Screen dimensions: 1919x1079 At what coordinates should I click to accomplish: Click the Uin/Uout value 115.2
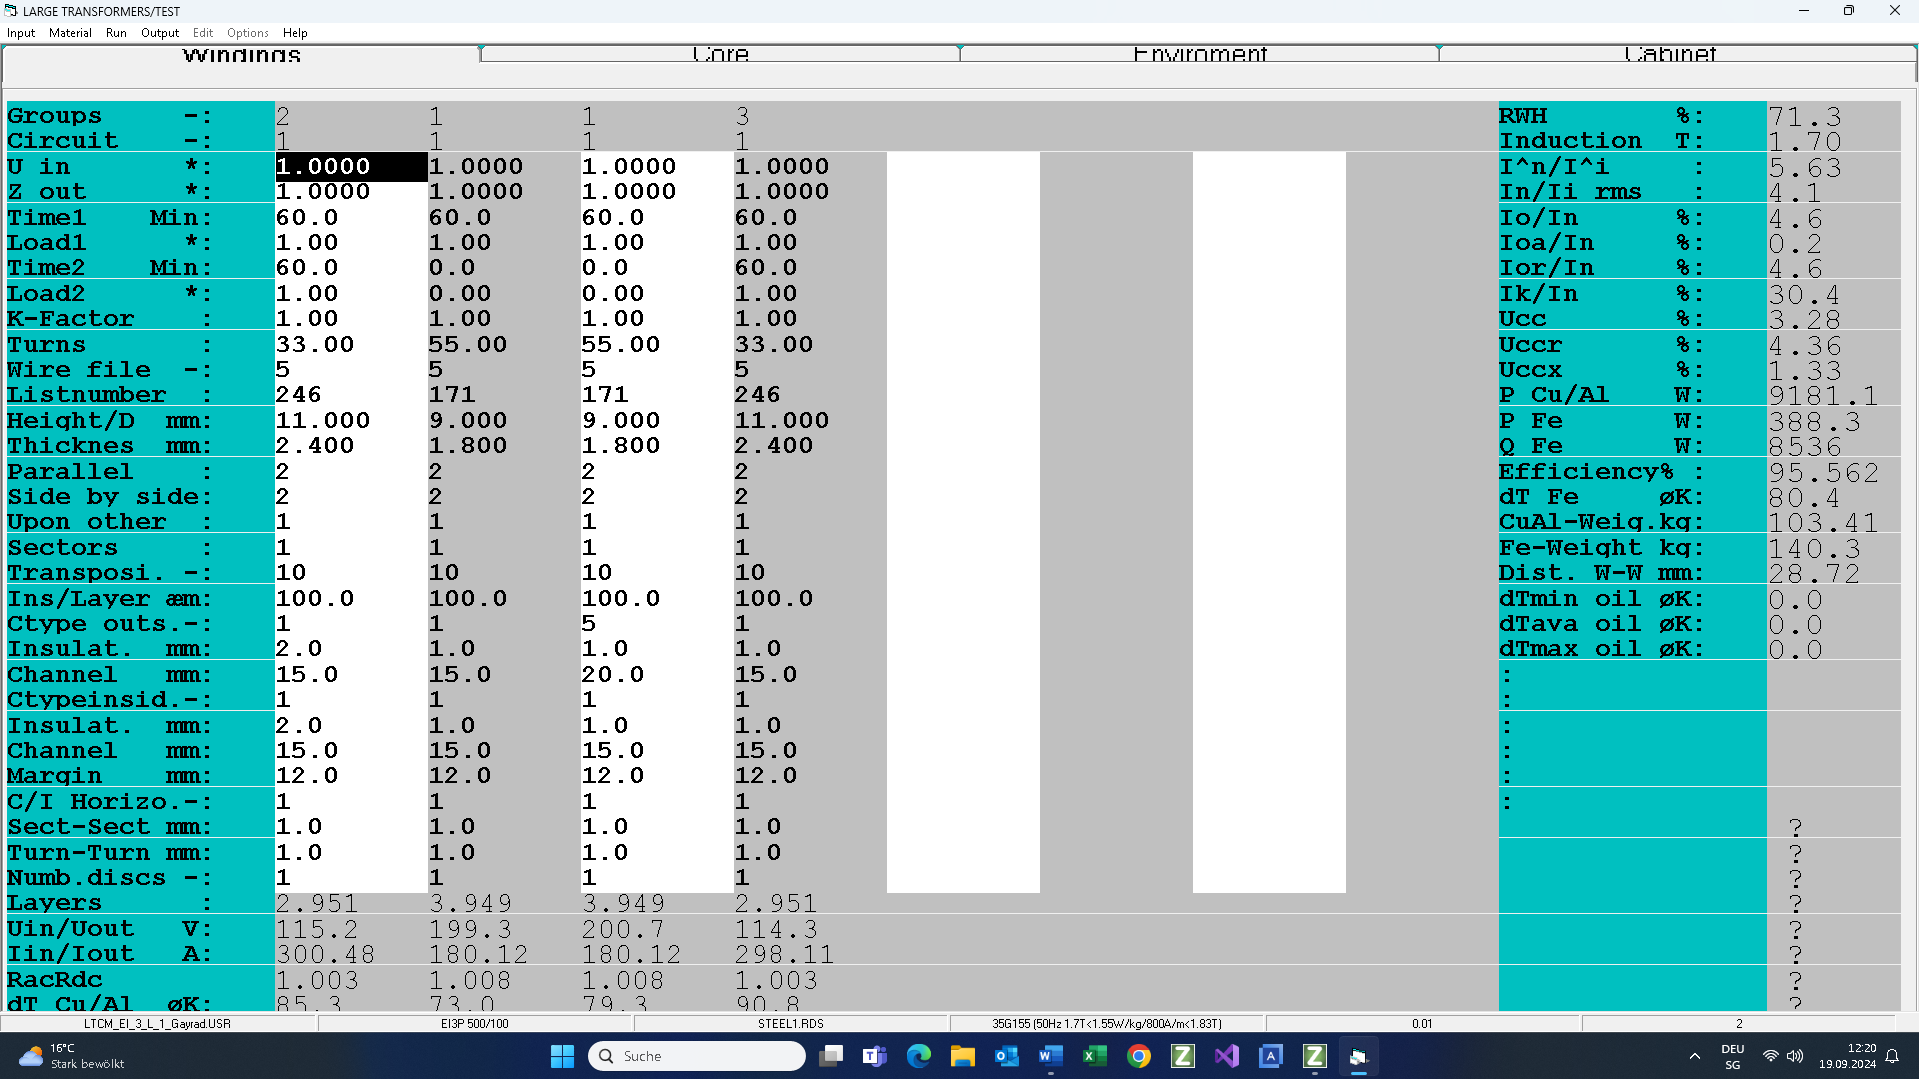click(317, 929)
